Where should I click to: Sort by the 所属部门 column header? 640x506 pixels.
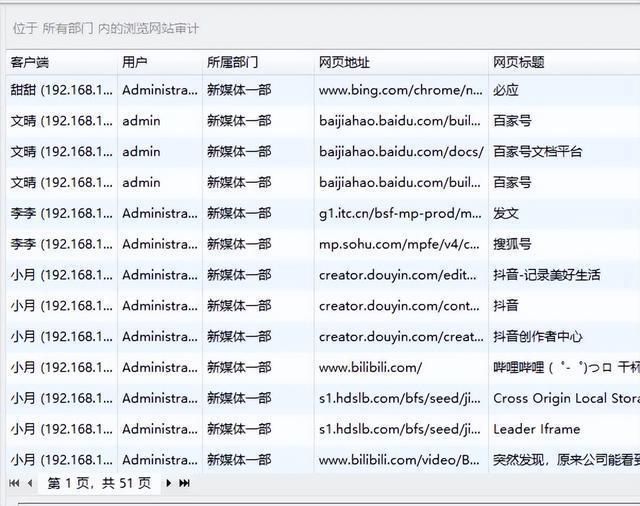pos(258,62)
